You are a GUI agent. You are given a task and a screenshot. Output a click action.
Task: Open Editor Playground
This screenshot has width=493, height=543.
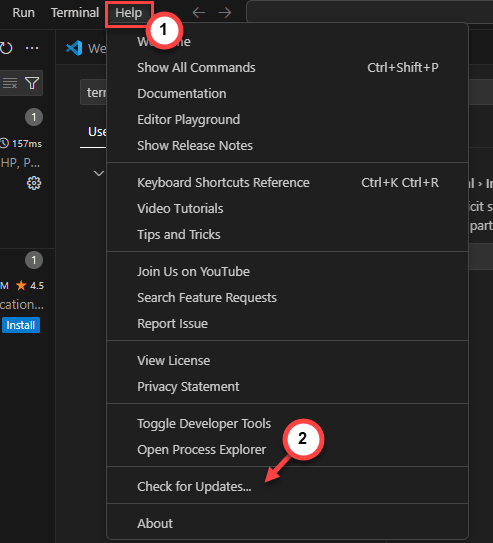click(x=287, y=119)
